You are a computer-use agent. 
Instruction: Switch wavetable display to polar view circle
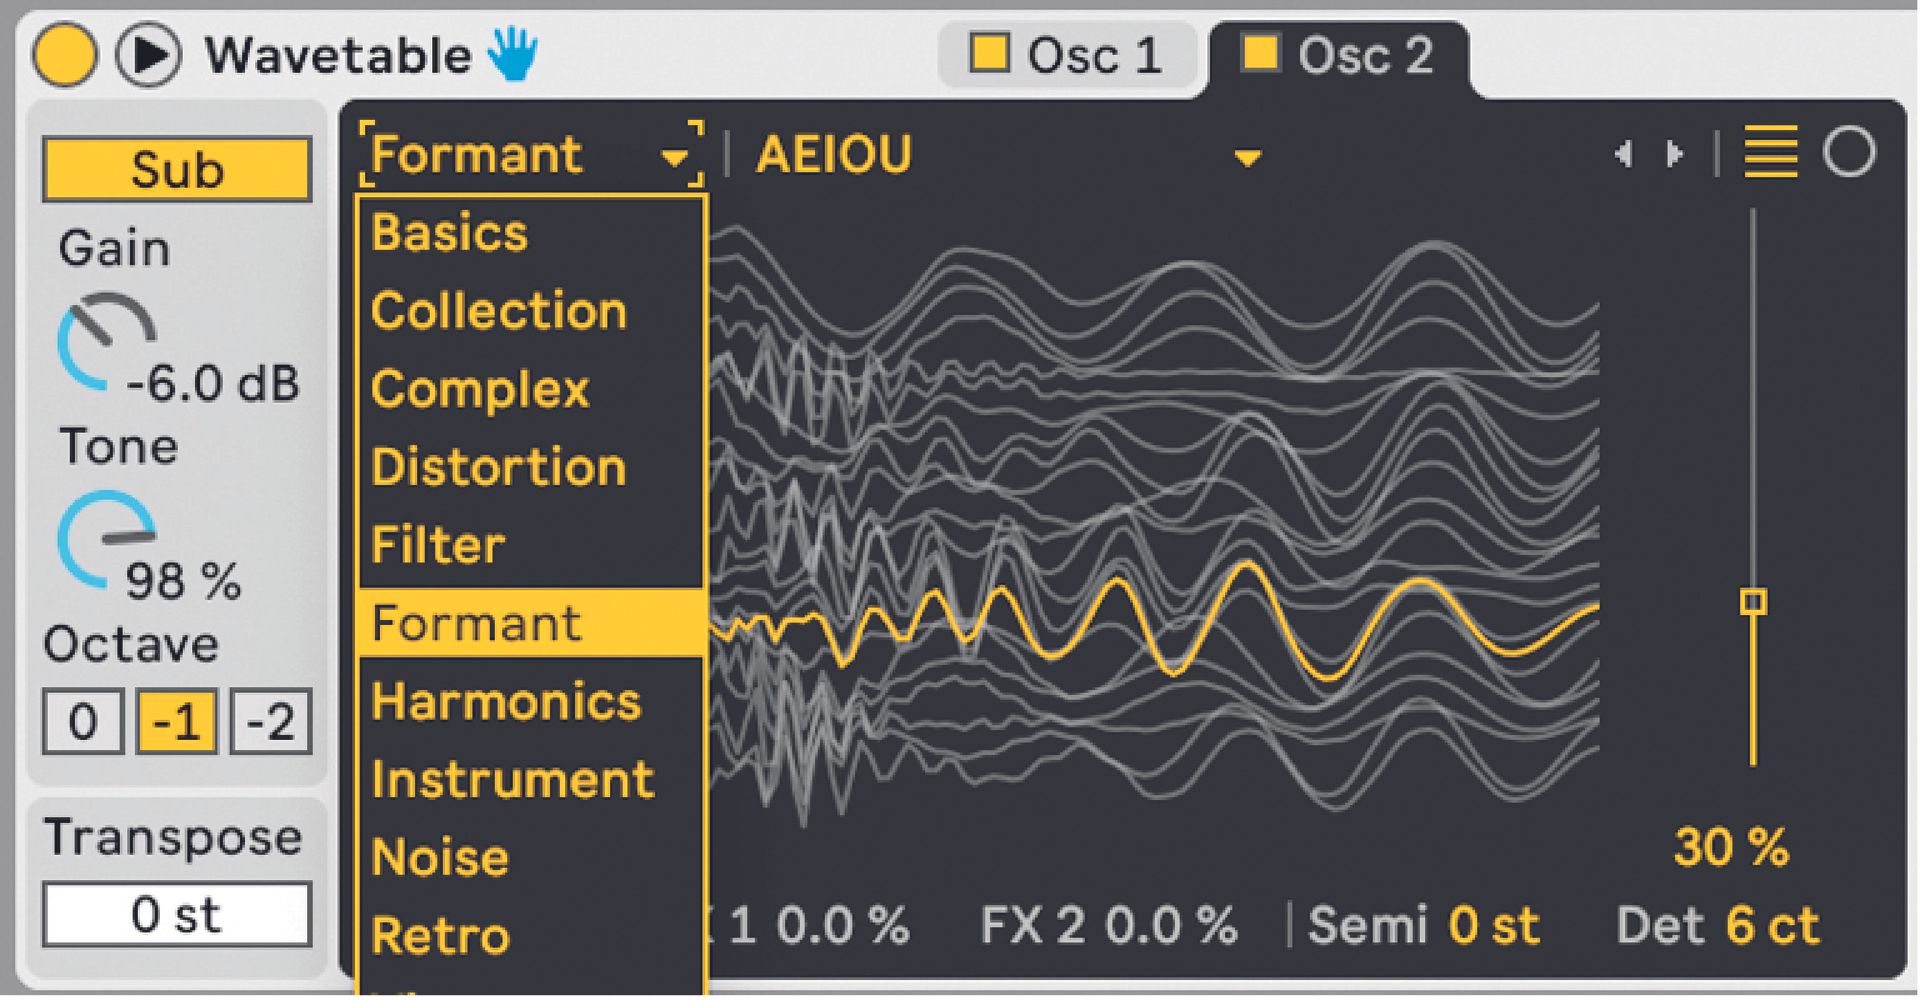[1851, 153]
